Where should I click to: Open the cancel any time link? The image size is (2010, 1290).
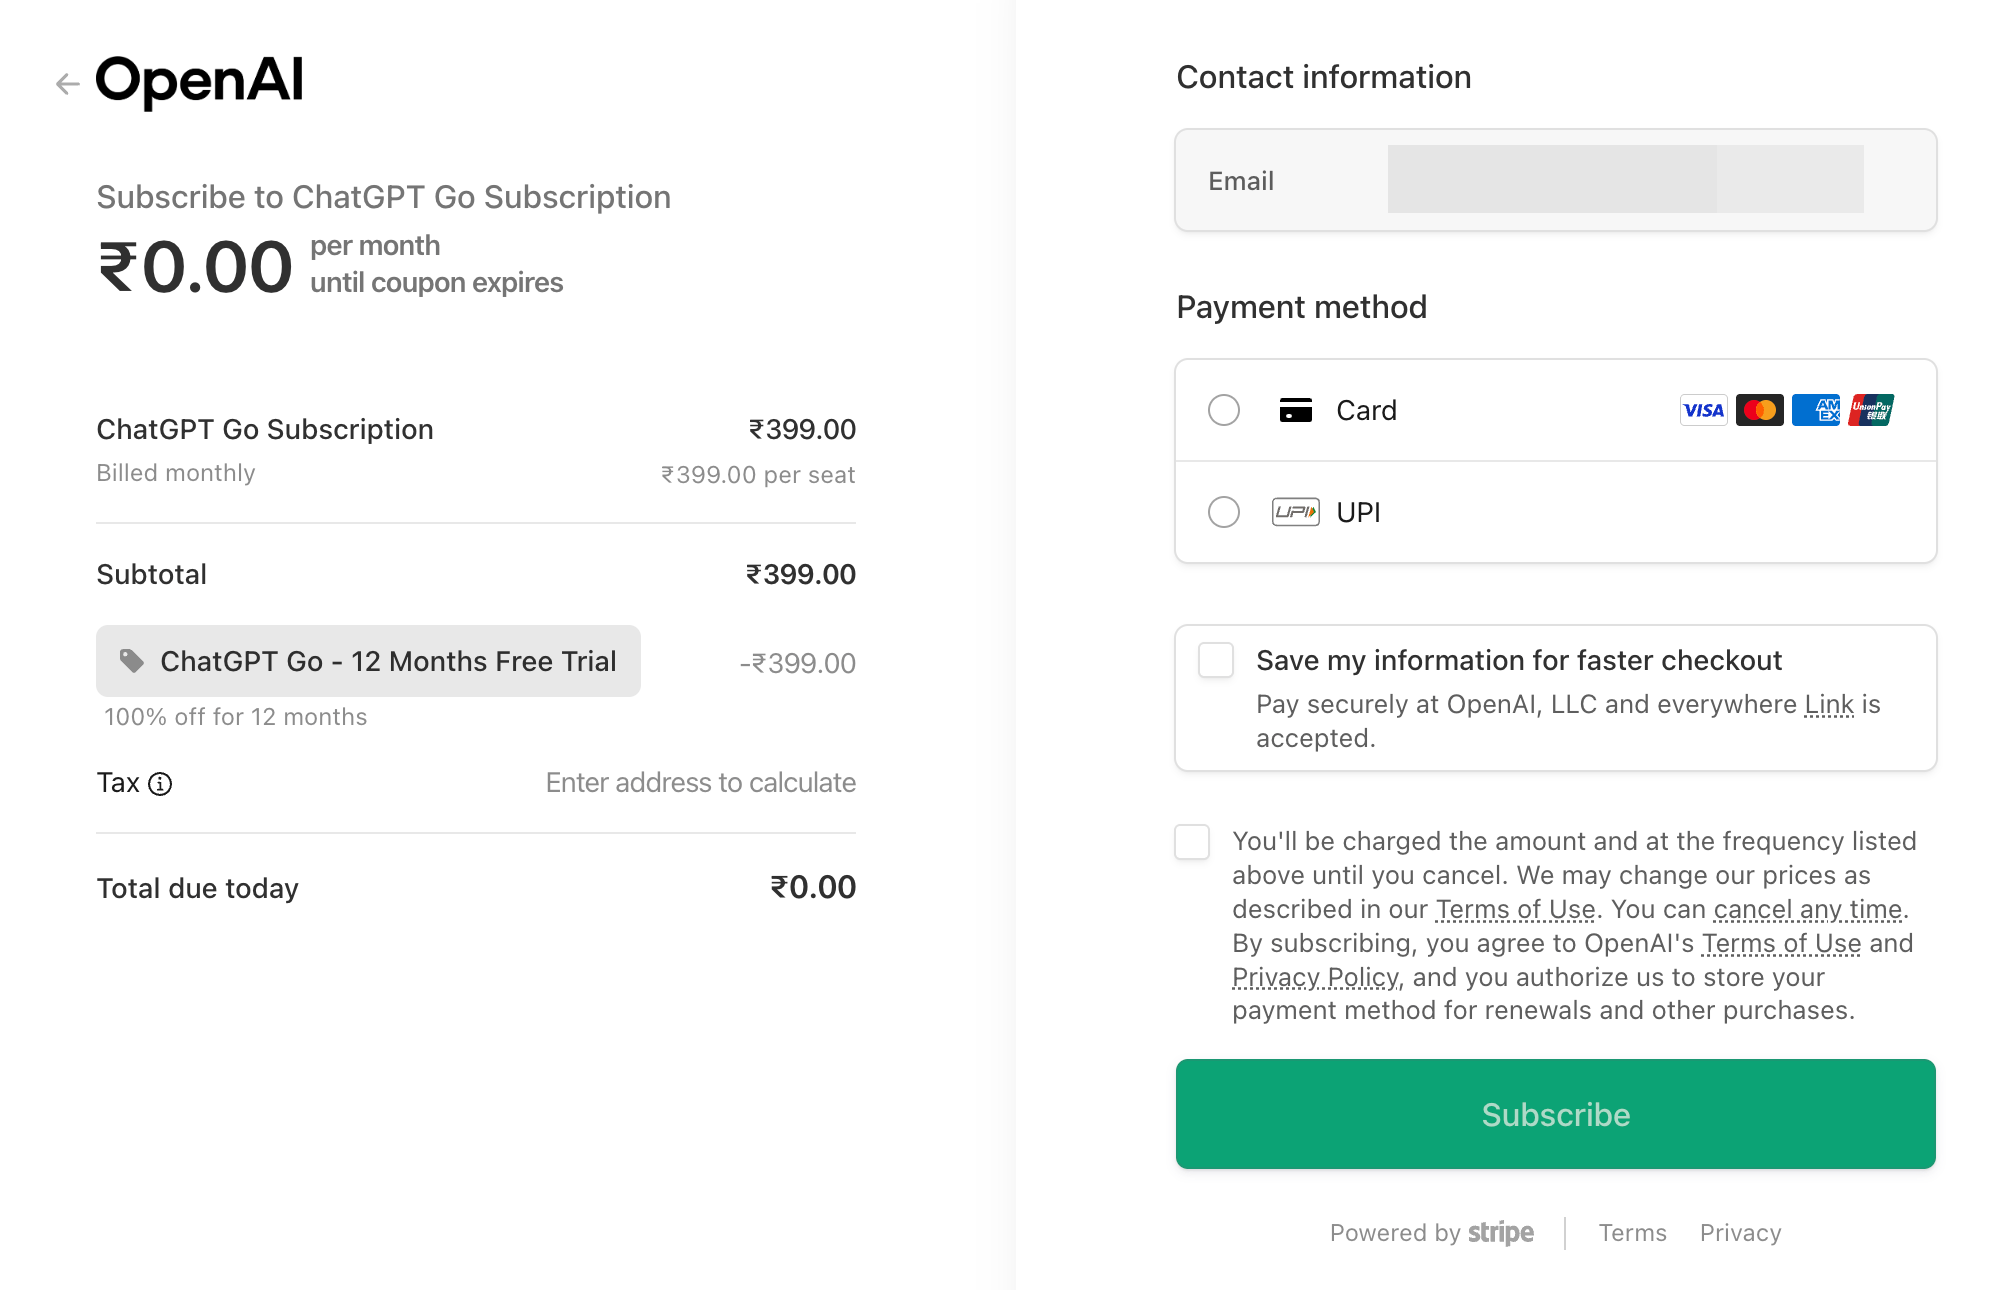[x=1807, y=909]
